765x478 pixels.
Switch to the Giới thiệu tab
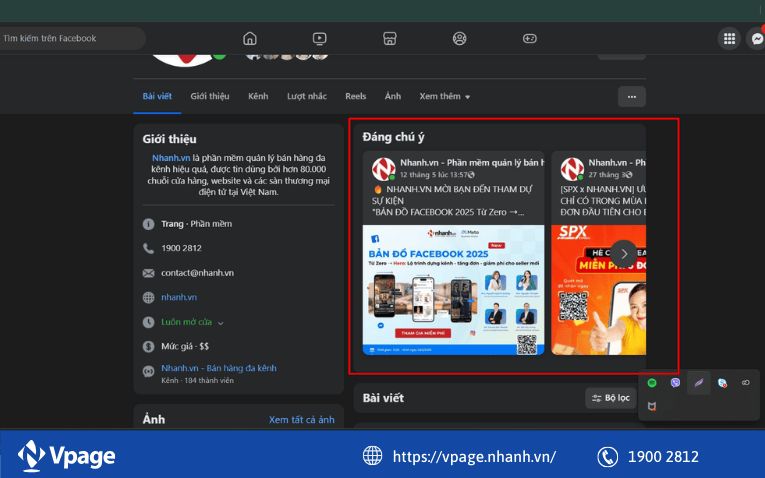(210, 96)
